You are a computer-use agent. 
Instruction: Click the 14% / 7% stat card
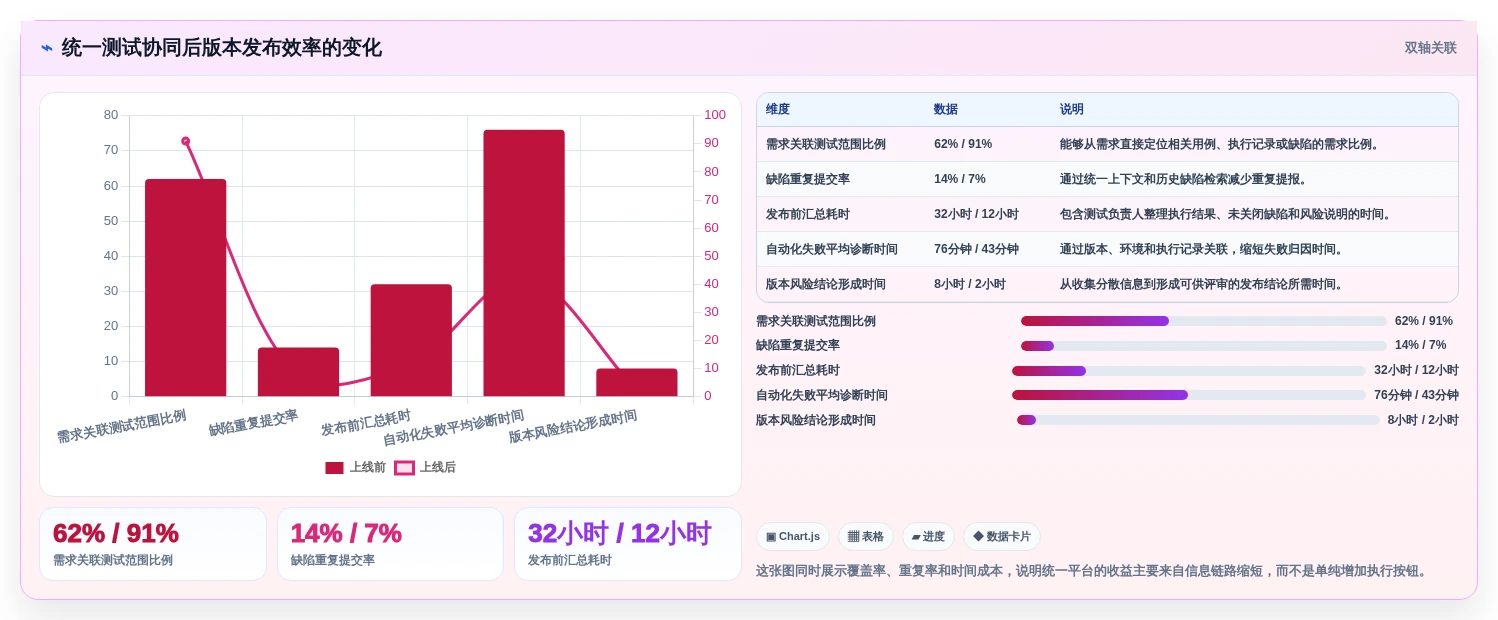390,544
